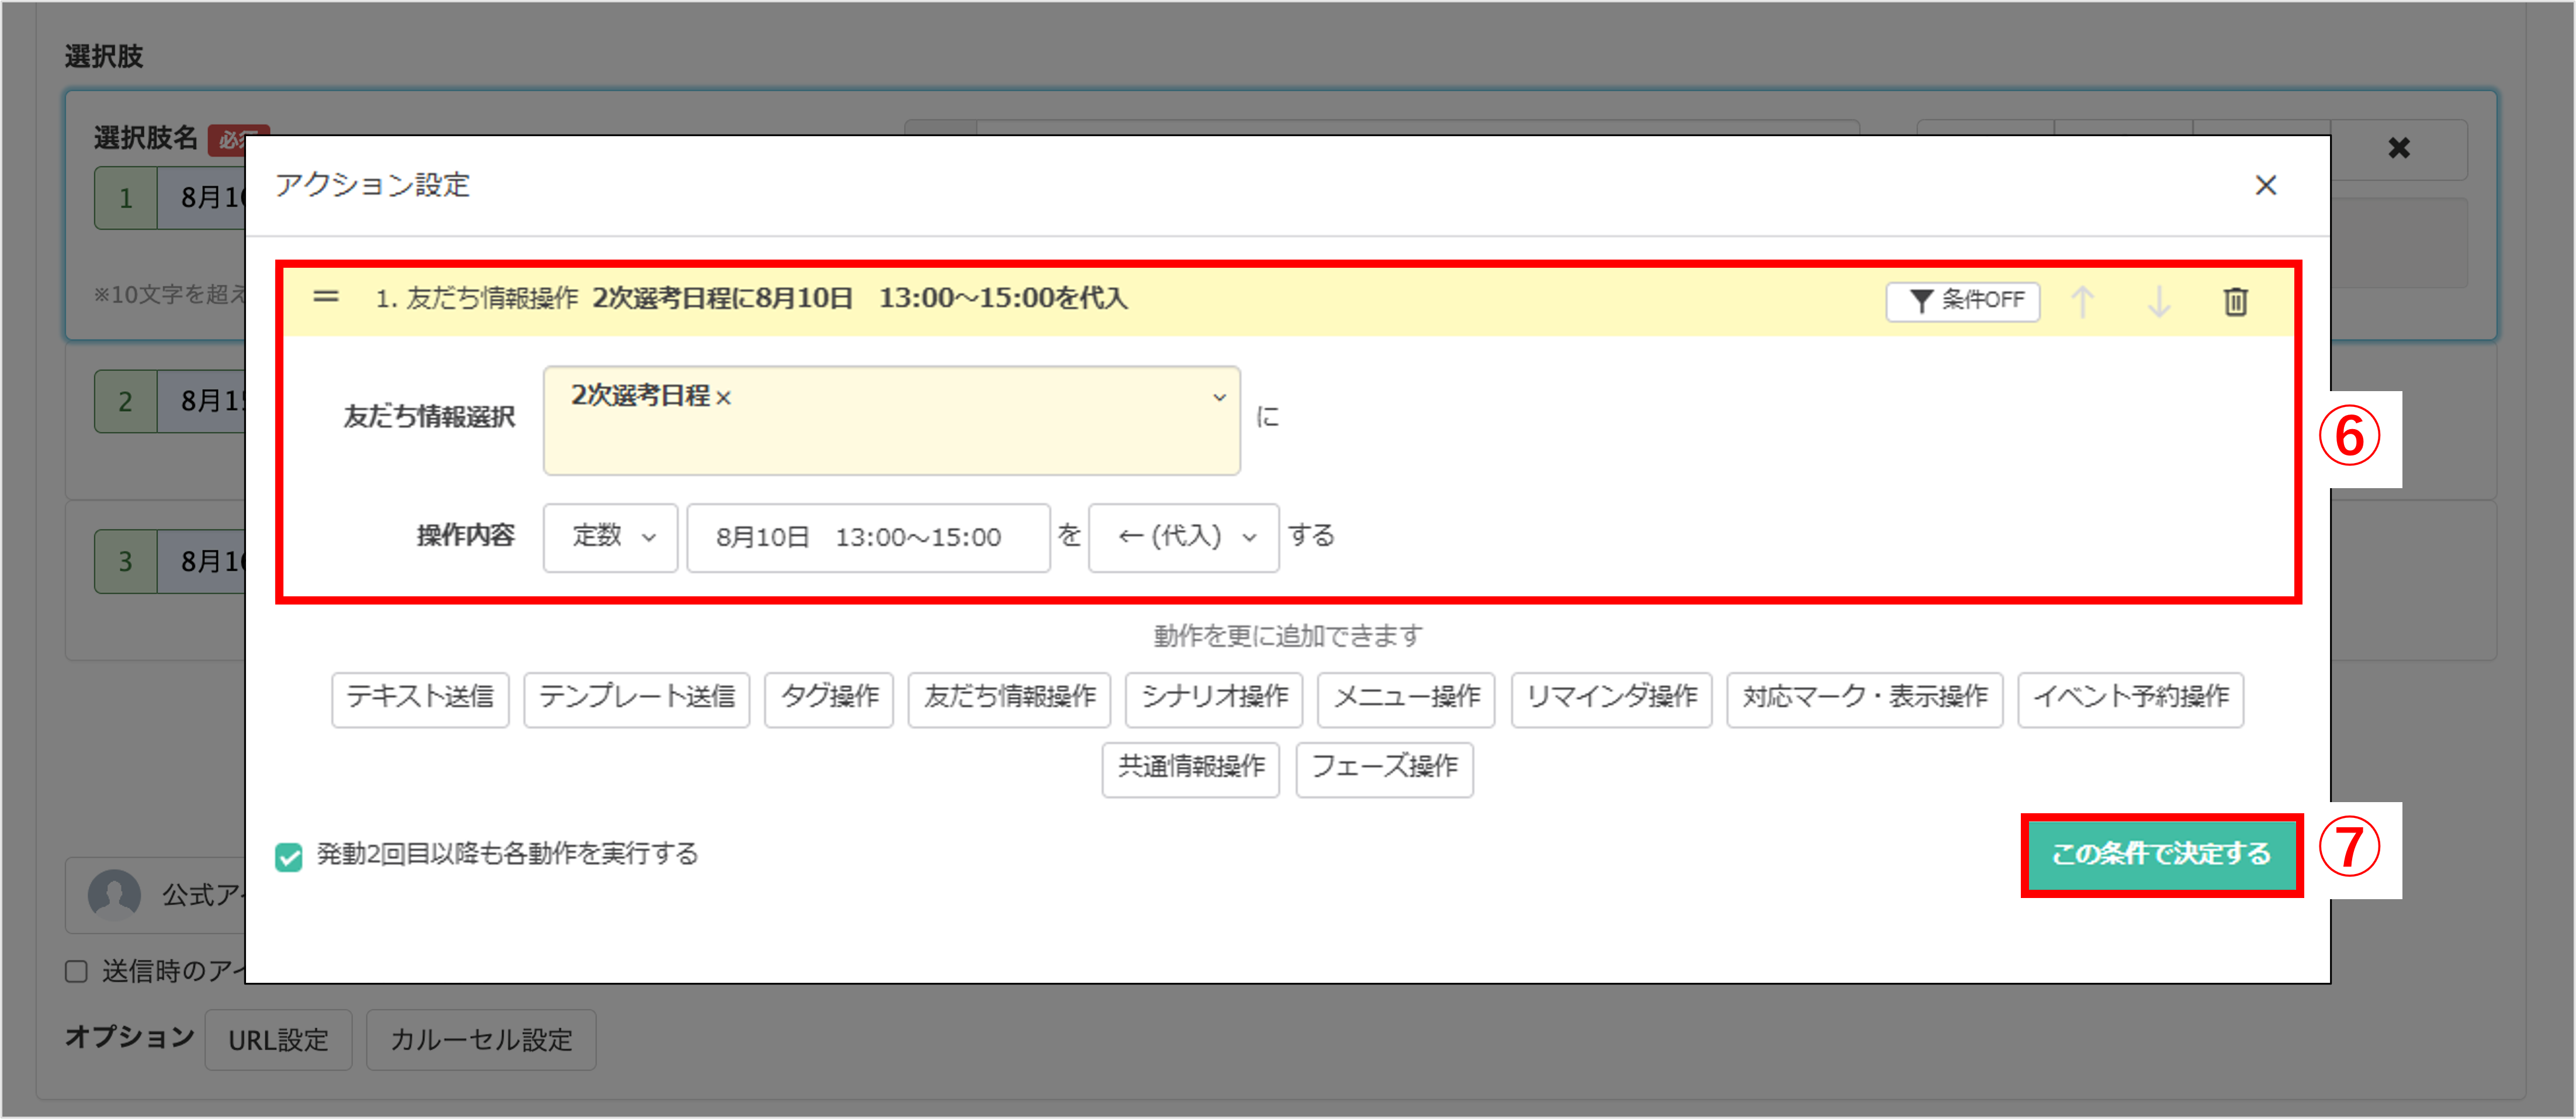The width and height of the screenshot is (2576, 1119).
Task: Click the drag handle of the 友だち情報操作 action
Action: point(325,297)
